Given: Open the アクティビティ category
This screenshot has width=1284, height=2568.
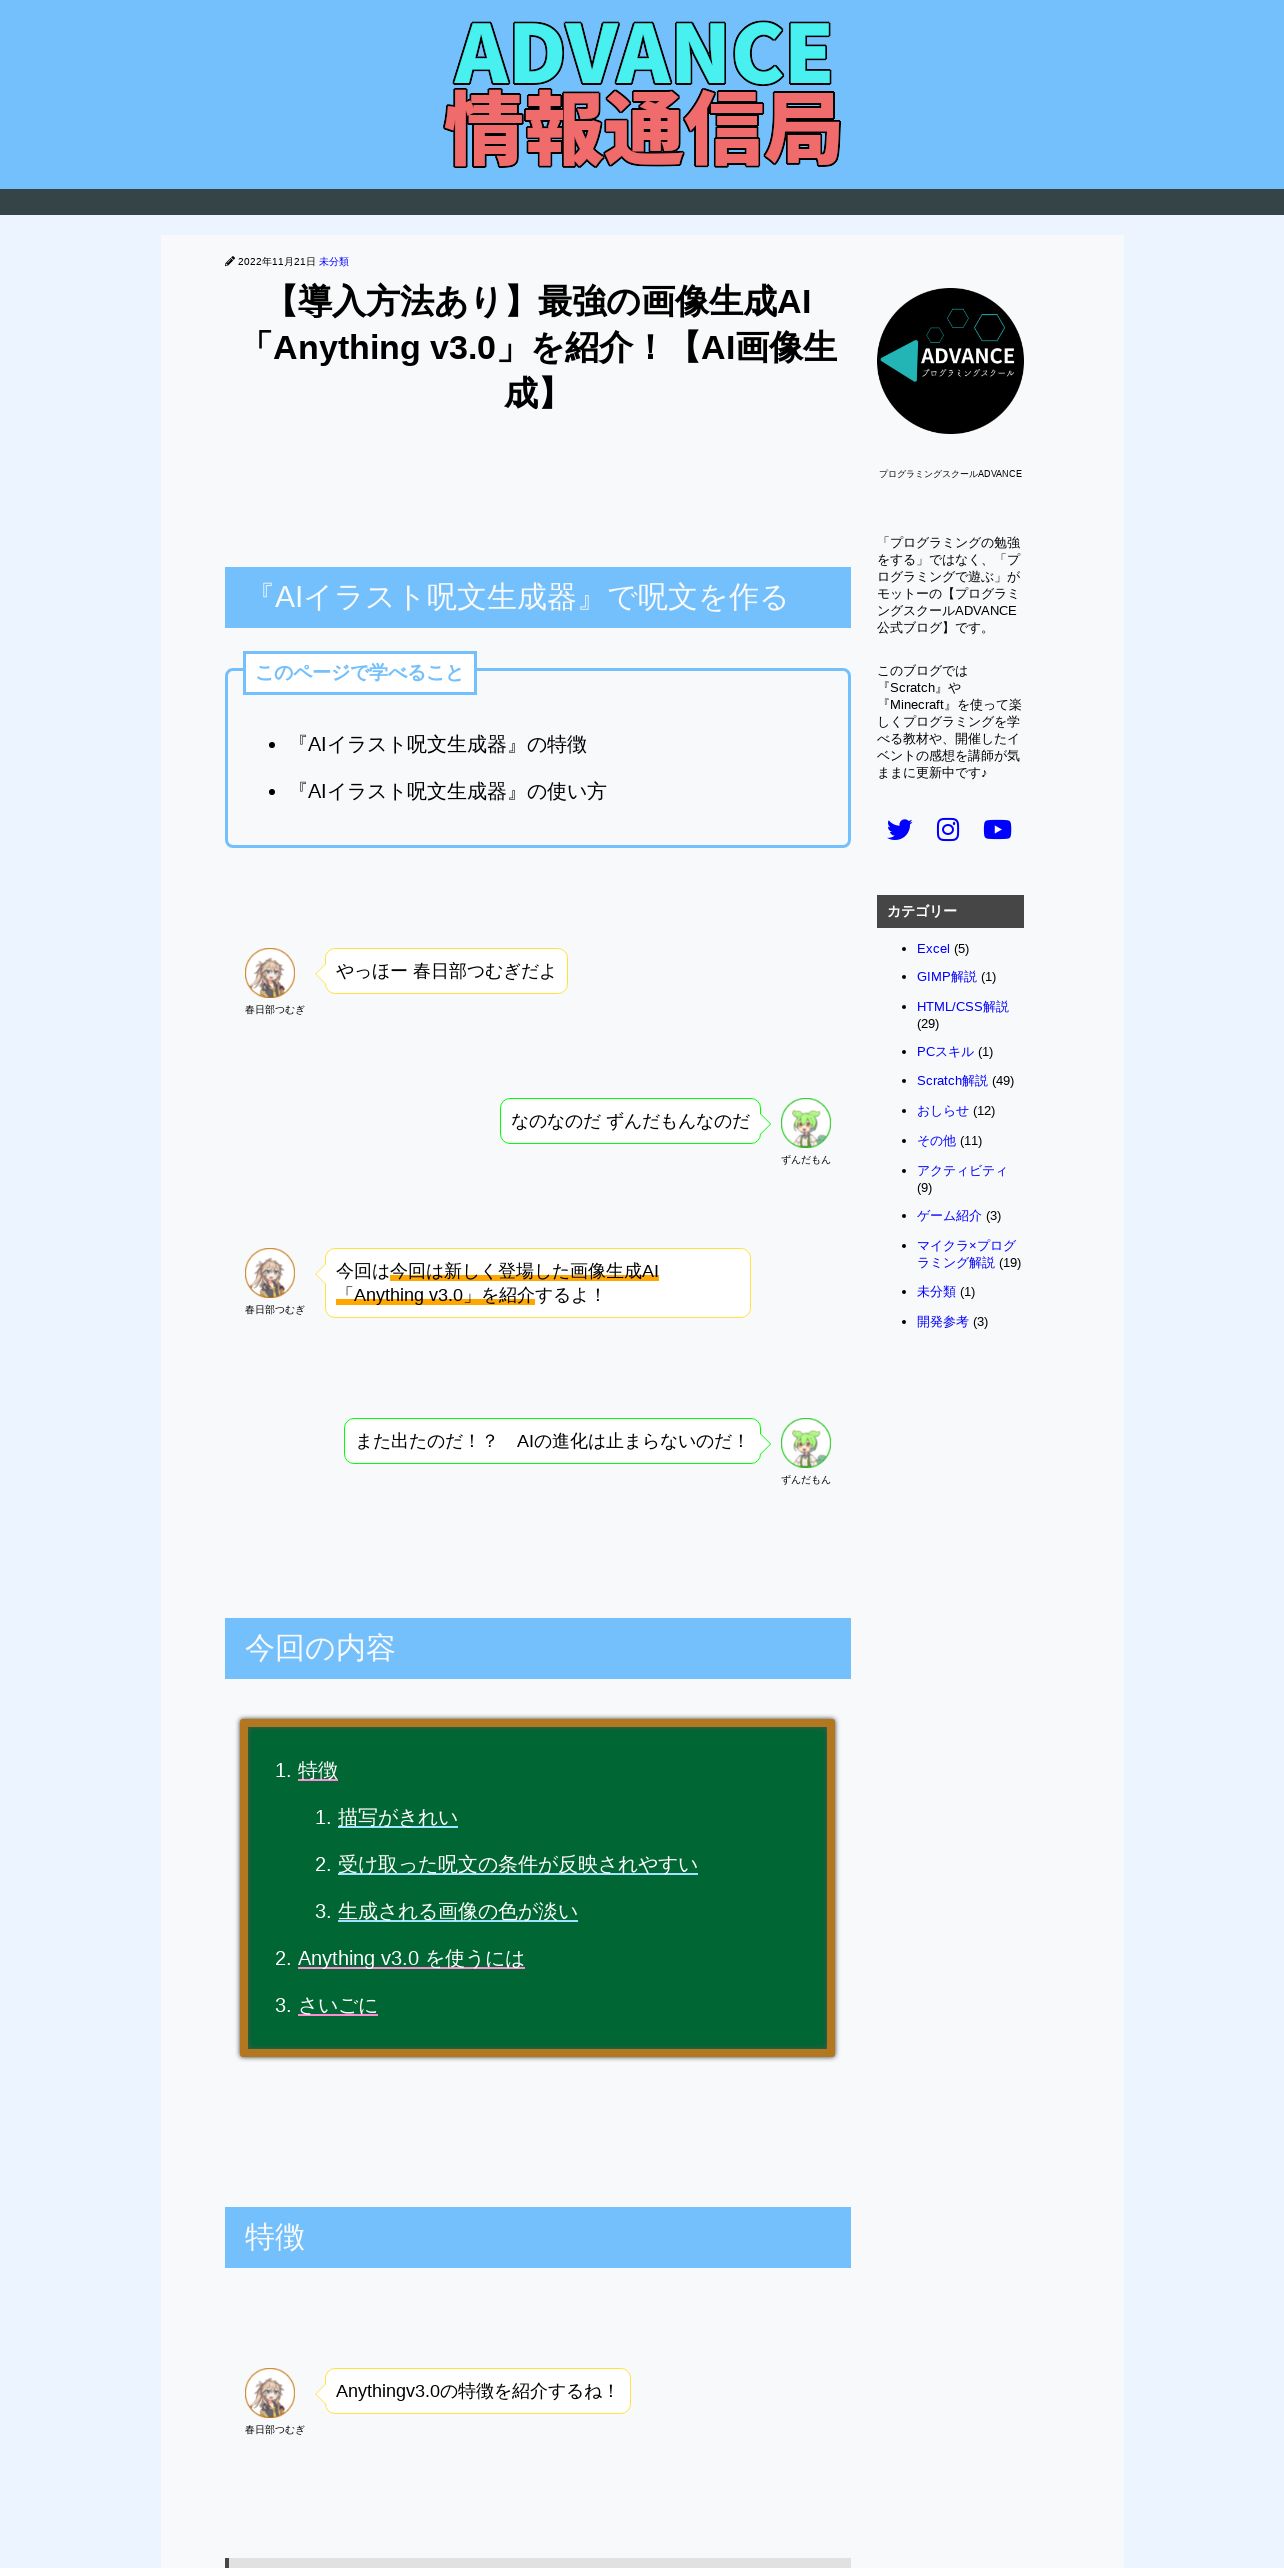Looking at the screenshot, I should tap(962, 1171).
